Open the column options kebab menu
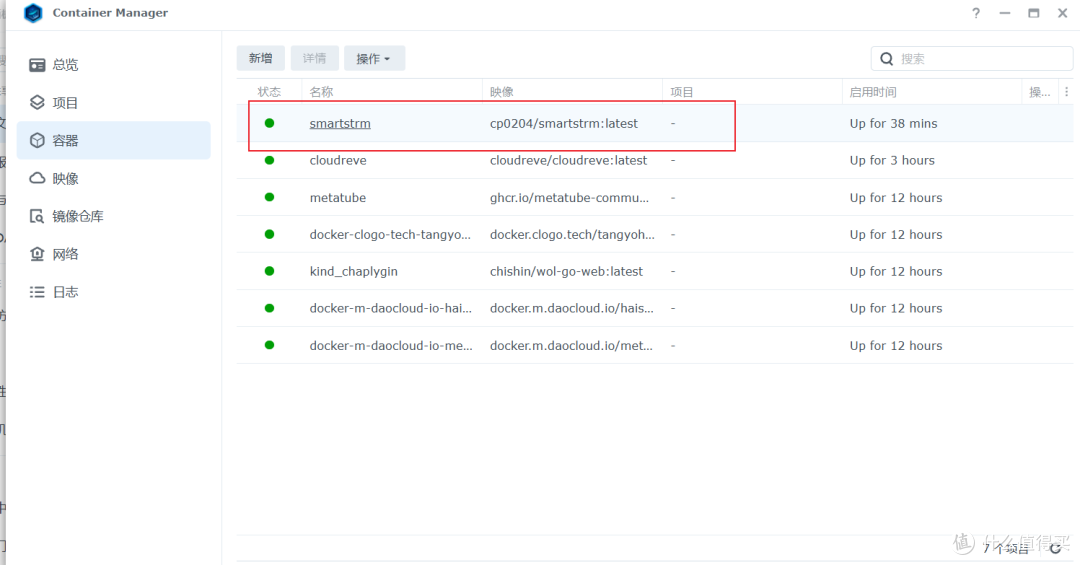 click(x=1066, y=92)
